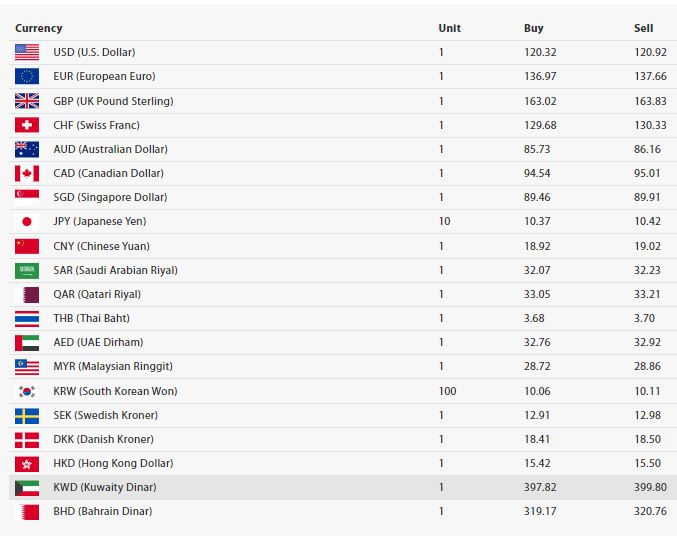
Task: Select the AUD (Australian Dollar) row label
Action: point(111,149)
